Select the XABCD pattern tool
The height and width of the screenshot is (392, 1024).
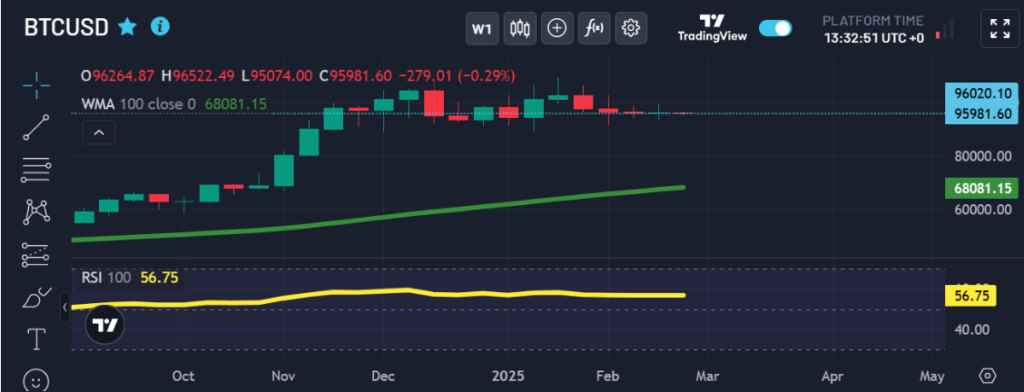tap(36, 212)
